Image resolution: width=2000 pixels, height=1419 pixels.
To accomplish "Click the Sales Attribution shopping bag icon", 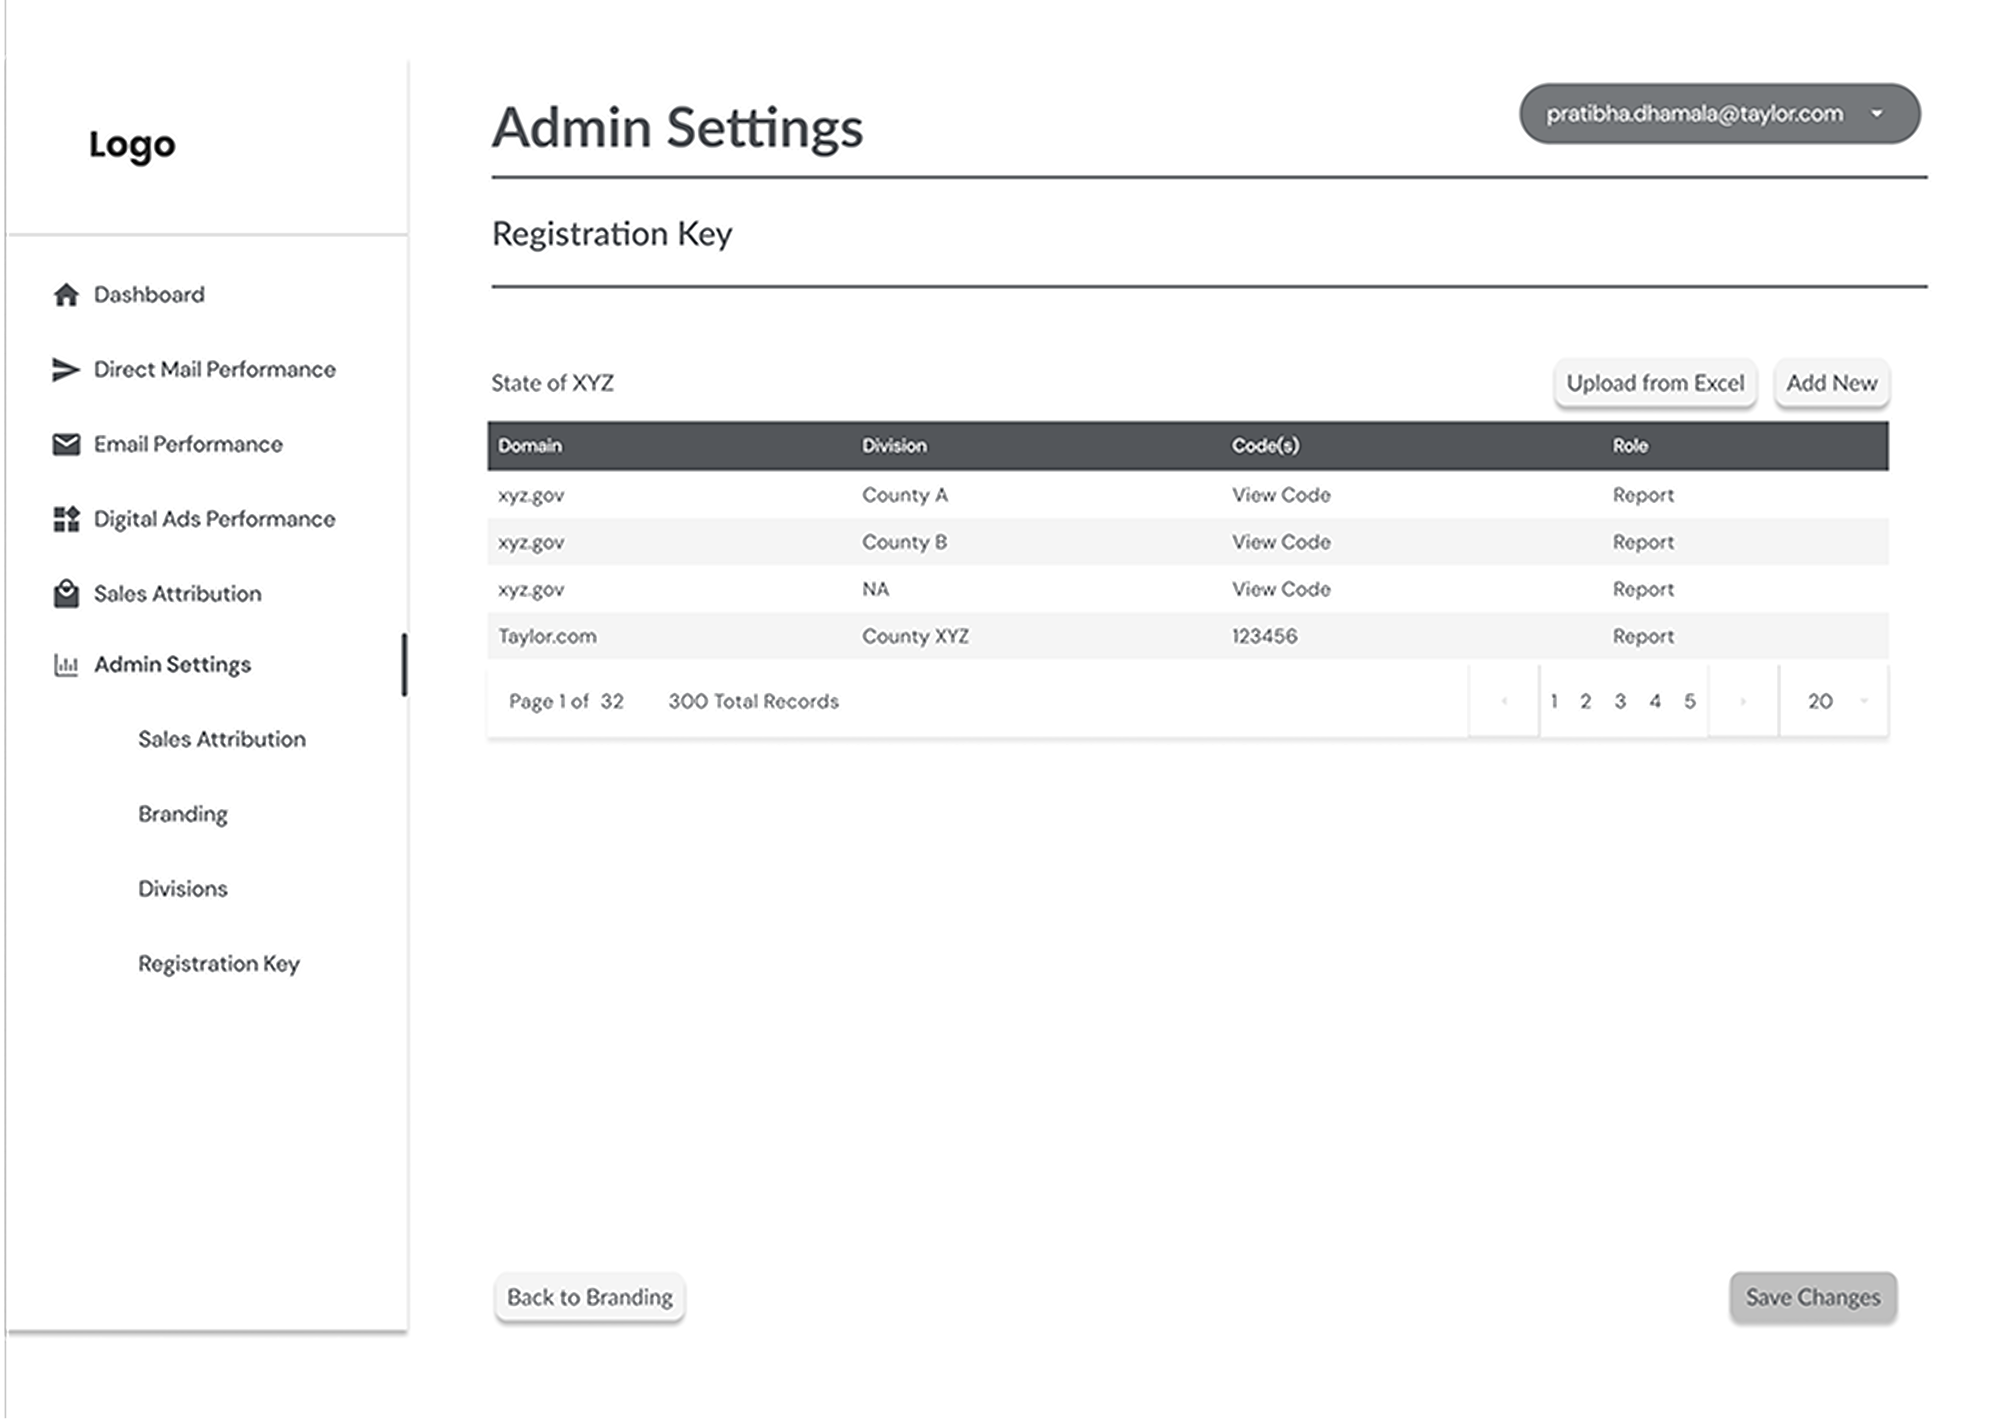I will pyautogui.click(x=66, y=594).
